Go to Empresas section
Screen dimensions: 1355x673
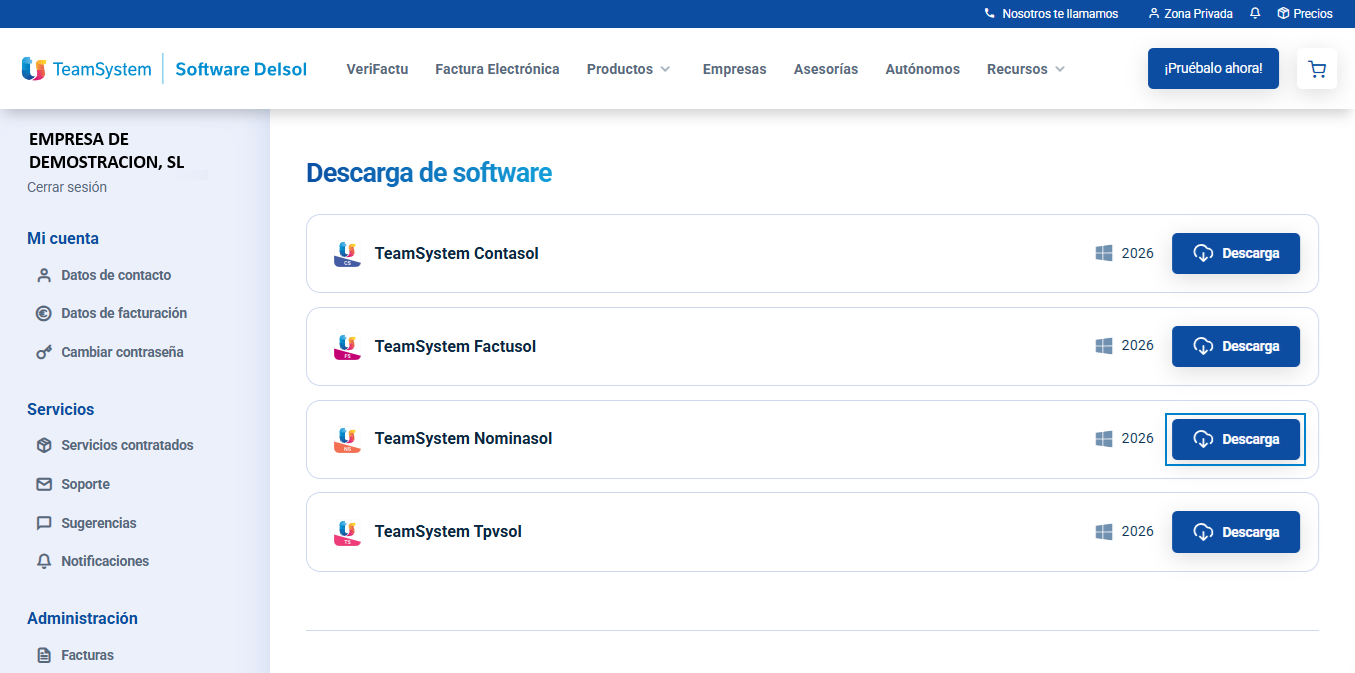point(734,69)
